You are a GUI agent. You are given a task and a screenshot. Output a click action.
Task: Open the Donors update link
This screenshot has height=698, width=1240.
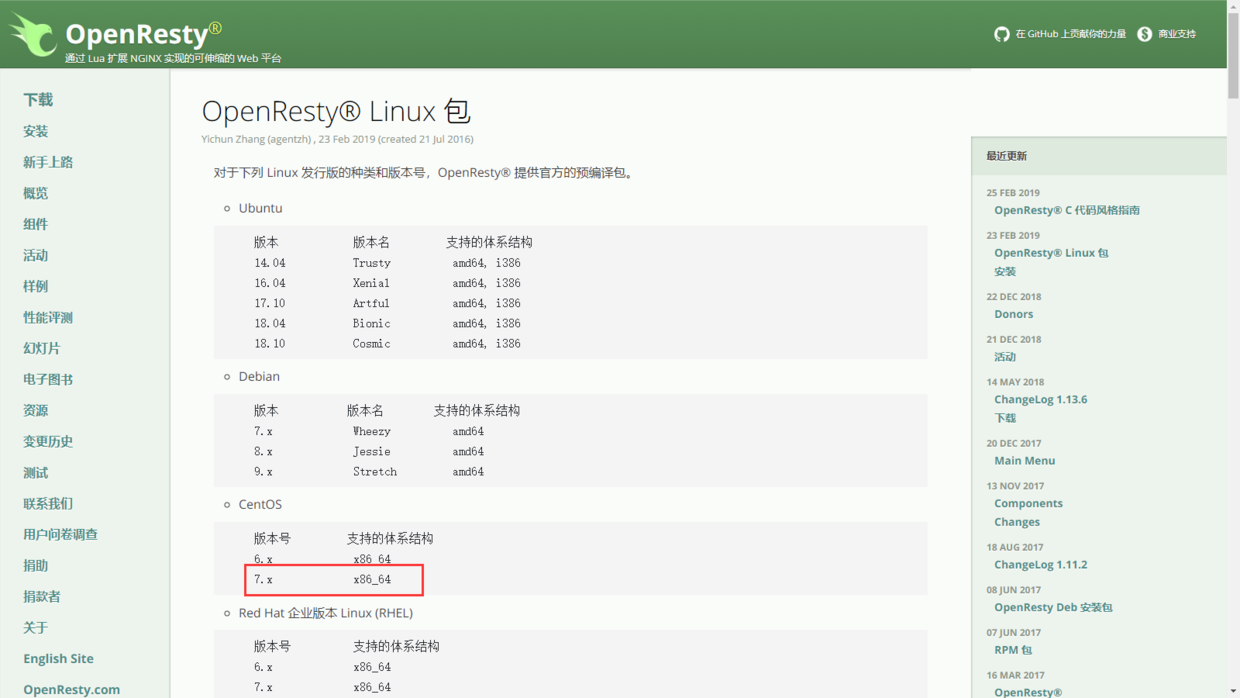click(x=1014, y=314)
